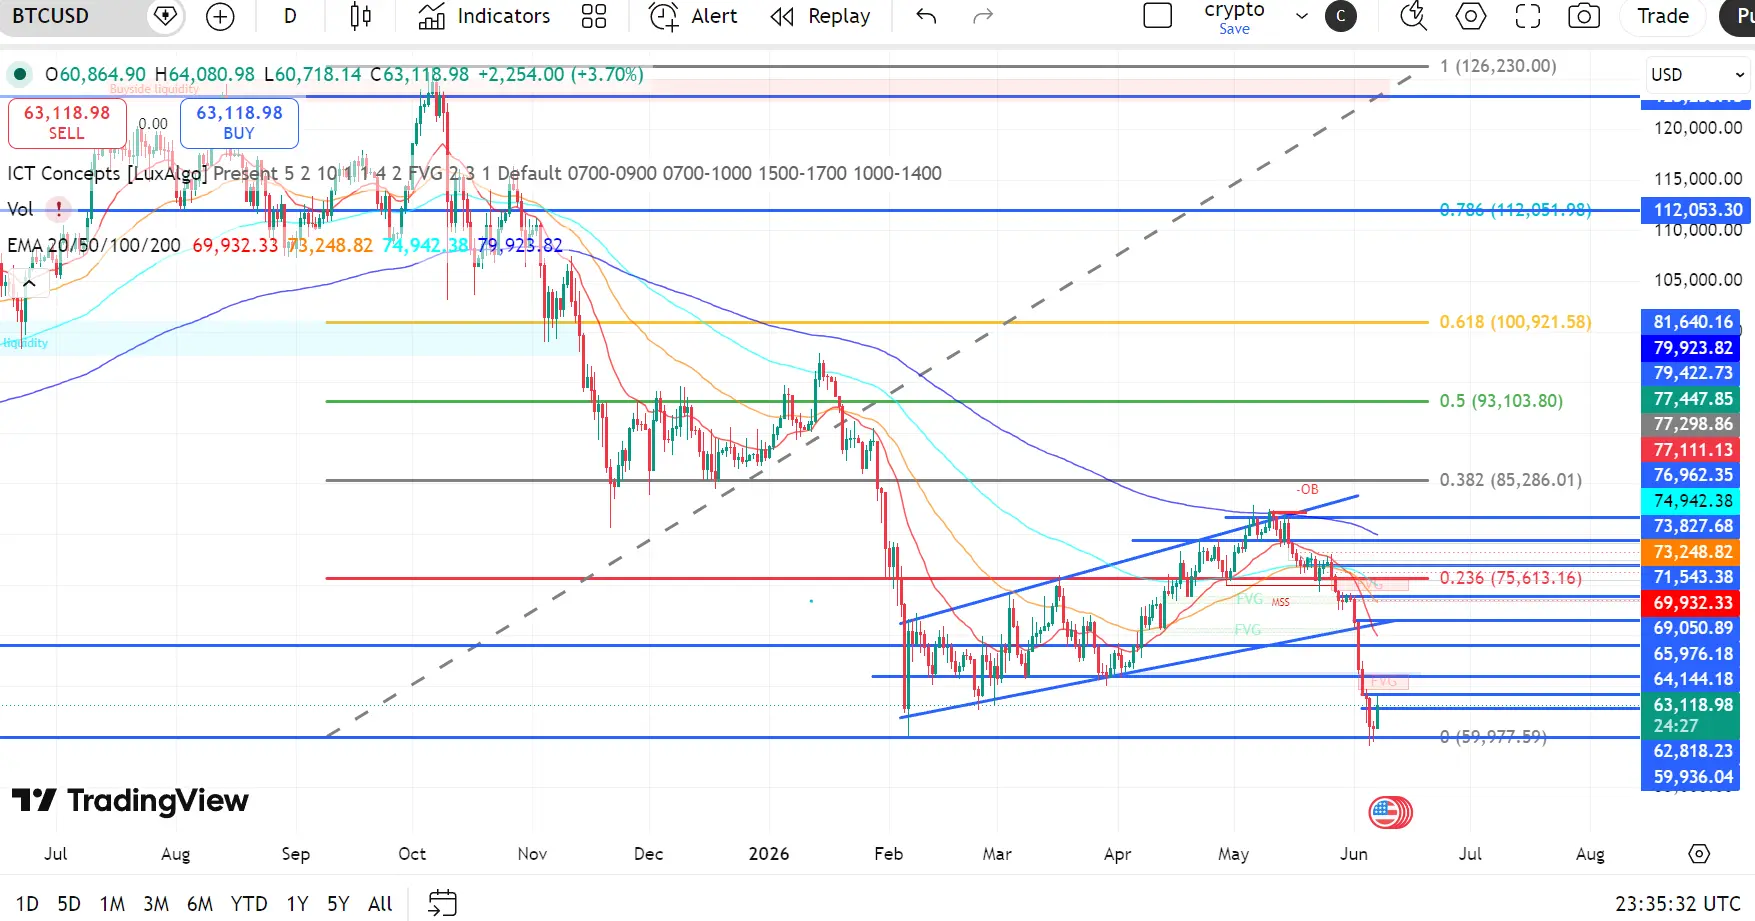
Task: Start Bar Replay mode
Action: pos(820,16)
